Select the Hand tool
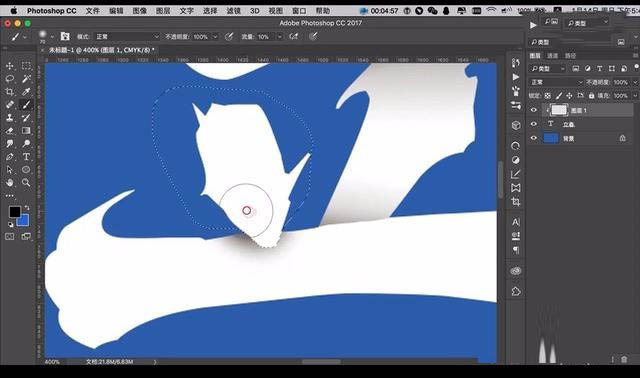Screen dimensions: 640x378 [x=10, y=182]
